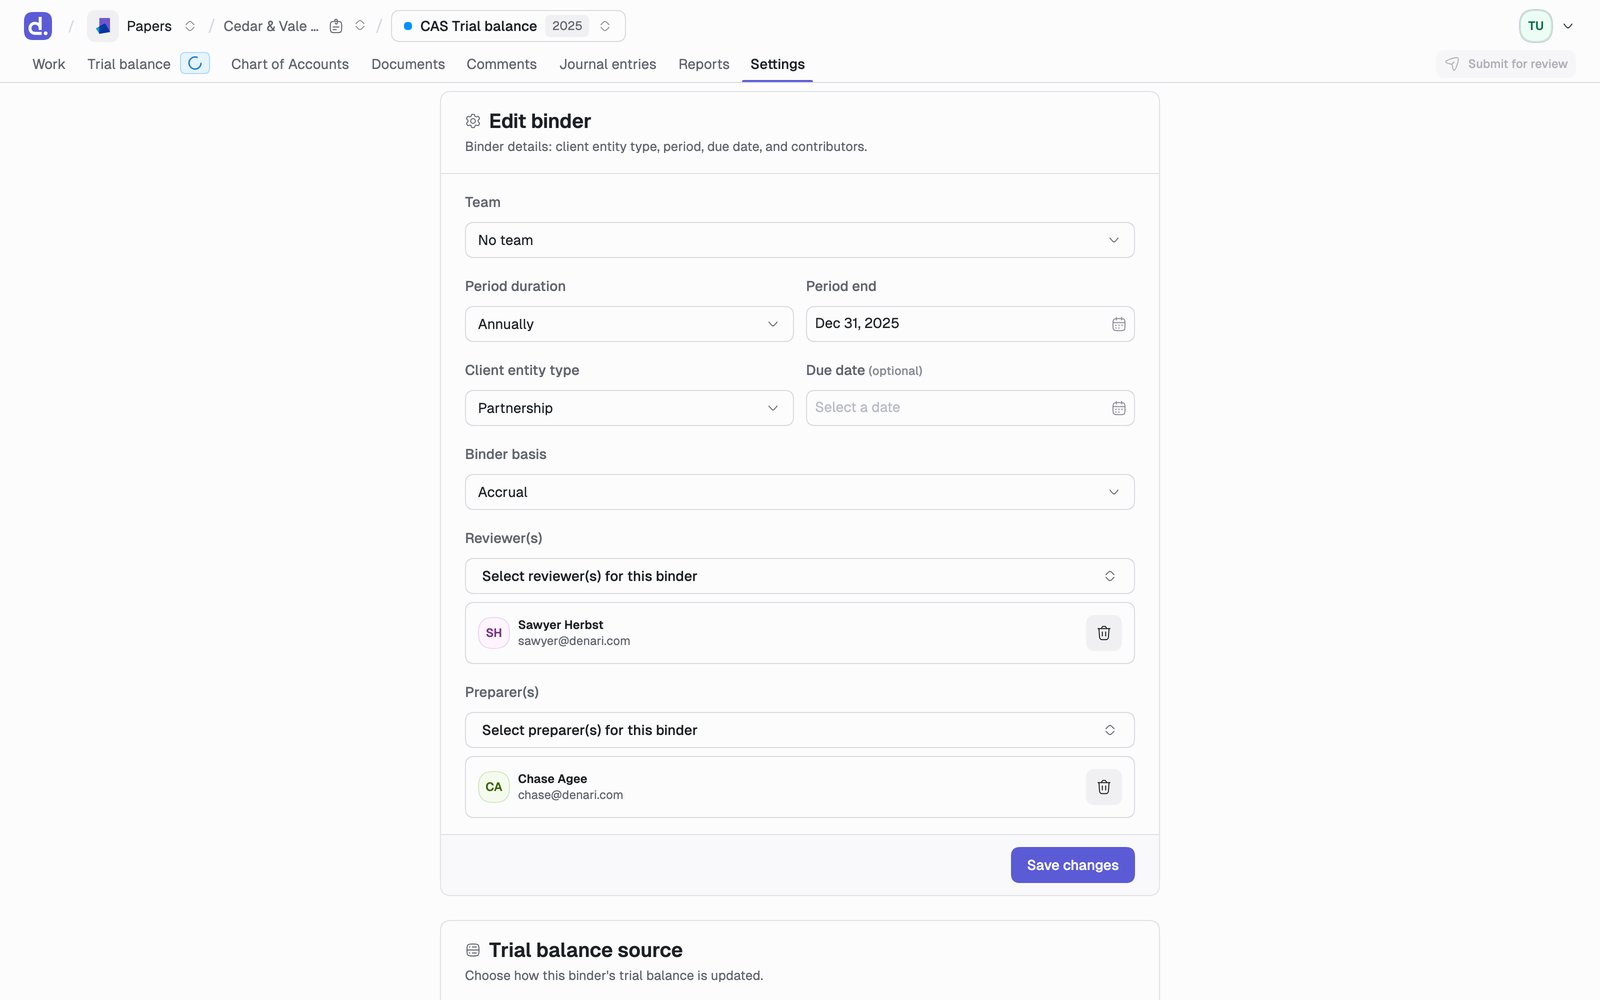Open the Client entity type Partnership dropdown
Viewport: 1600px width, 1000px height.
tap(629, 408)
